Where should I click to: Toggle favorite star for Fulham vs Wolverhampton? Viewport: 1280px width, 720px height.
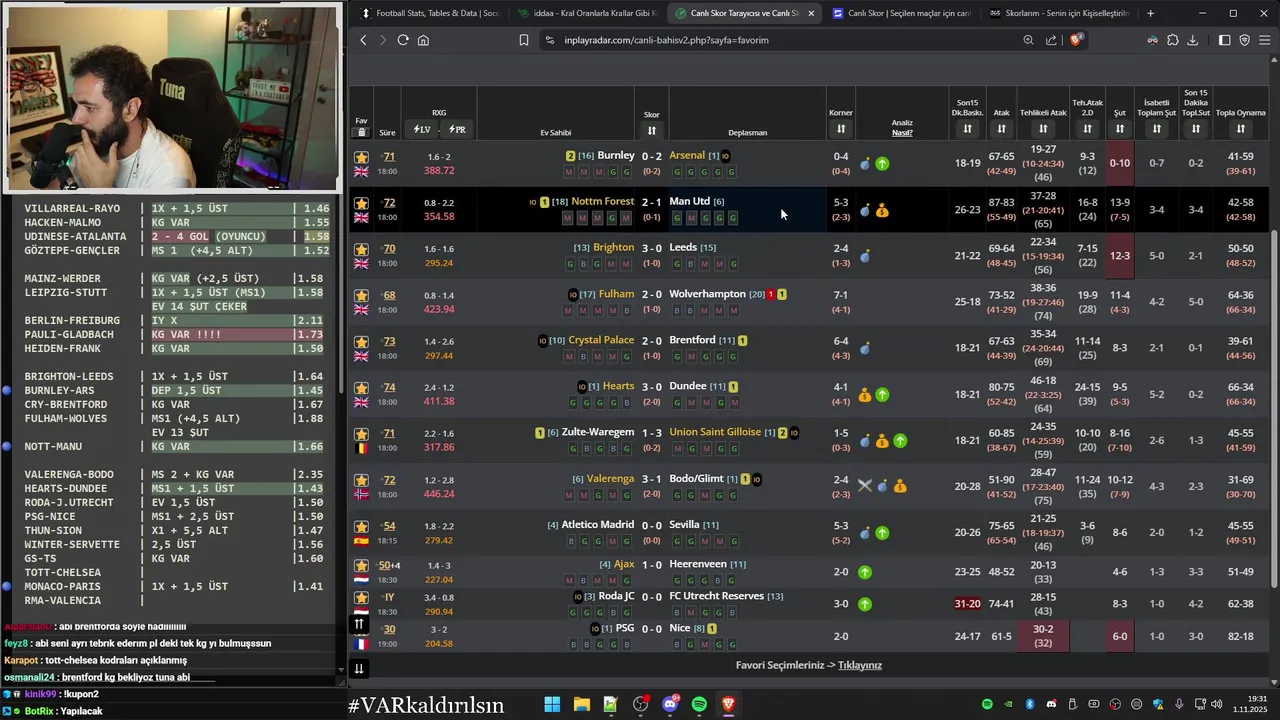point(361,296)
